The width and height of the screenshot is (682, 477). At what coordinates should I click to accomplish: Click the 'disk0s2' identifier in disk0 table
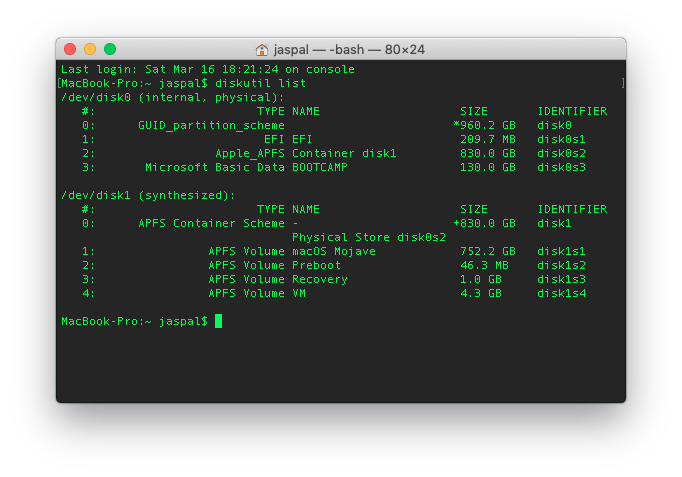(561, 153)
